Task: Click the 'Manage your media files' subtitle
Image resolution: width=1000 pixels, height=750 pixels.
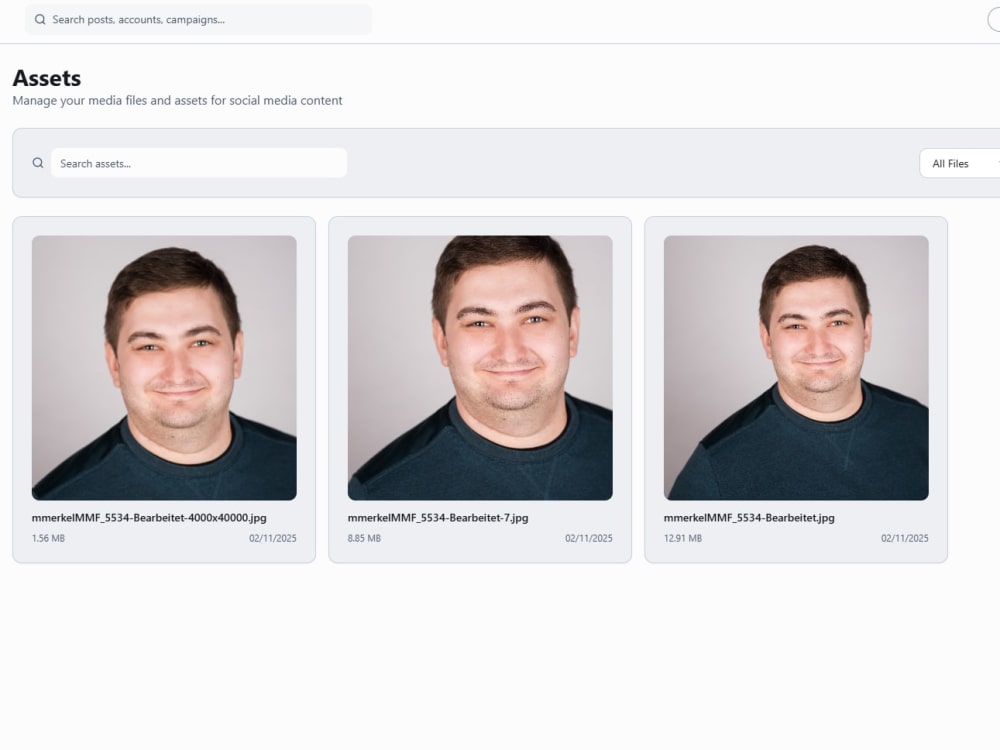Action: point(178,101)
